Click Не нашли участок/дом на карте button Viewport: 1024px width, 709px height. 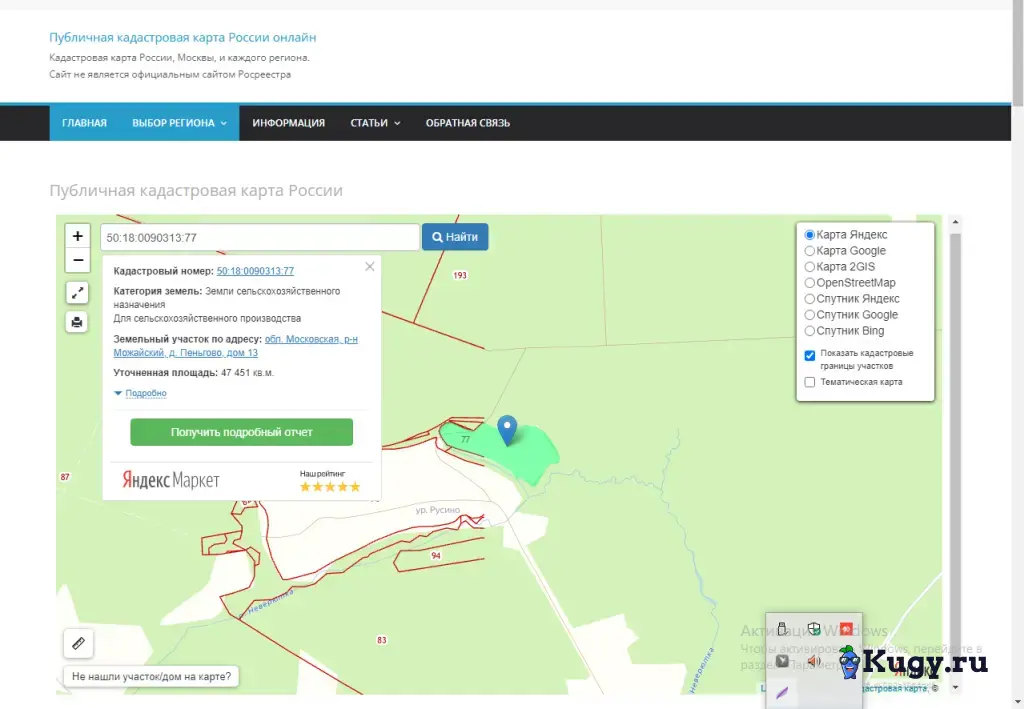[x=152, y=676]
